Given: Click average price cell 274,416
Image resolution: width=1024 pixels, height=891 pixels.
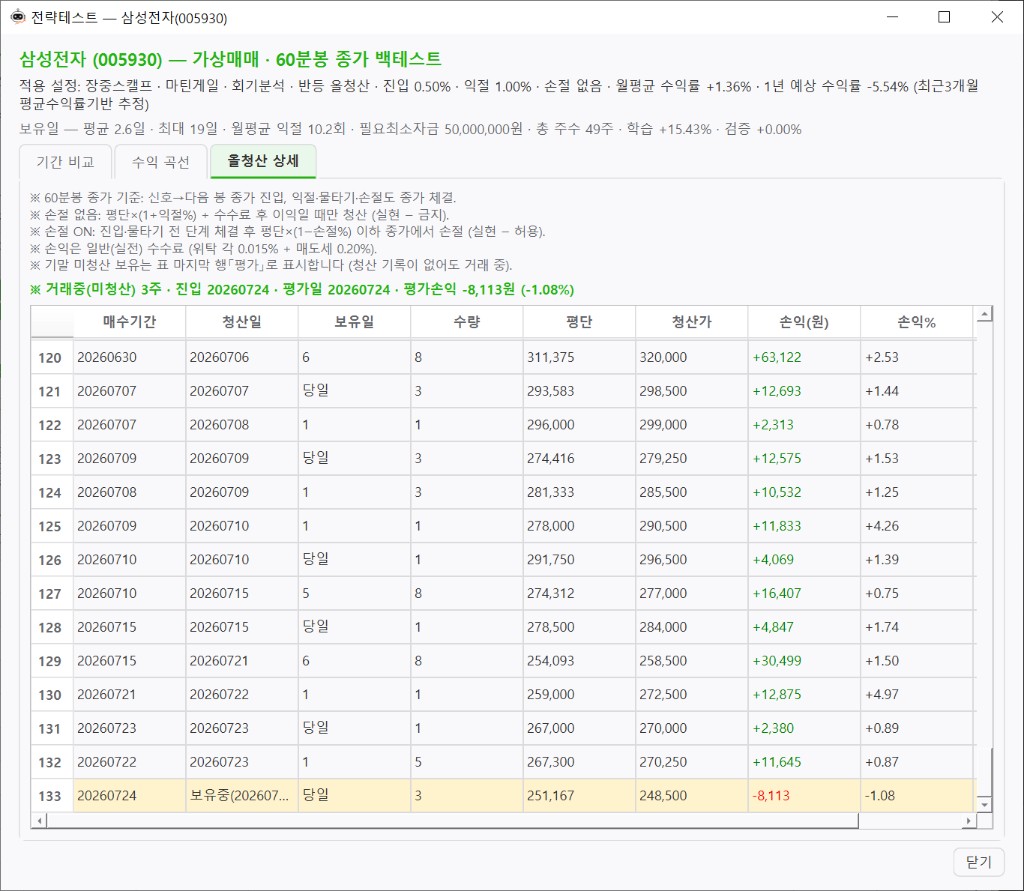Looking at the screenshot, I should click(x=579, y=459).
